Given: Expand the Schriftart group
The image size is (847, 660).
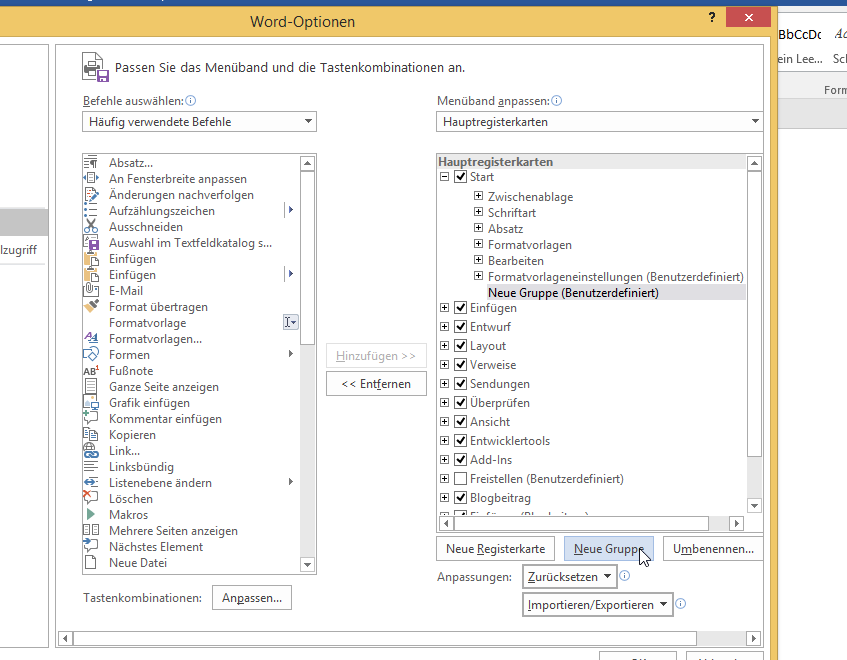Looking at the screenshot, I should [x=478, y=212].
